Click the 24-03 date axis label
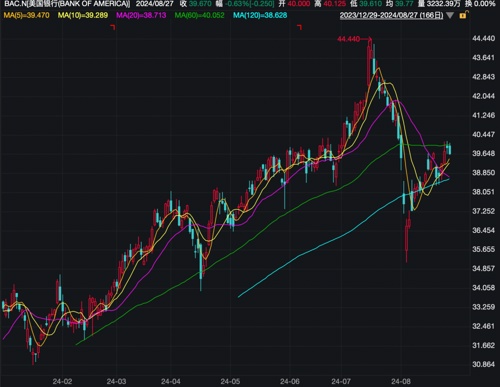The height and width of the screenshot is (387, 500). tap(116, 381)
